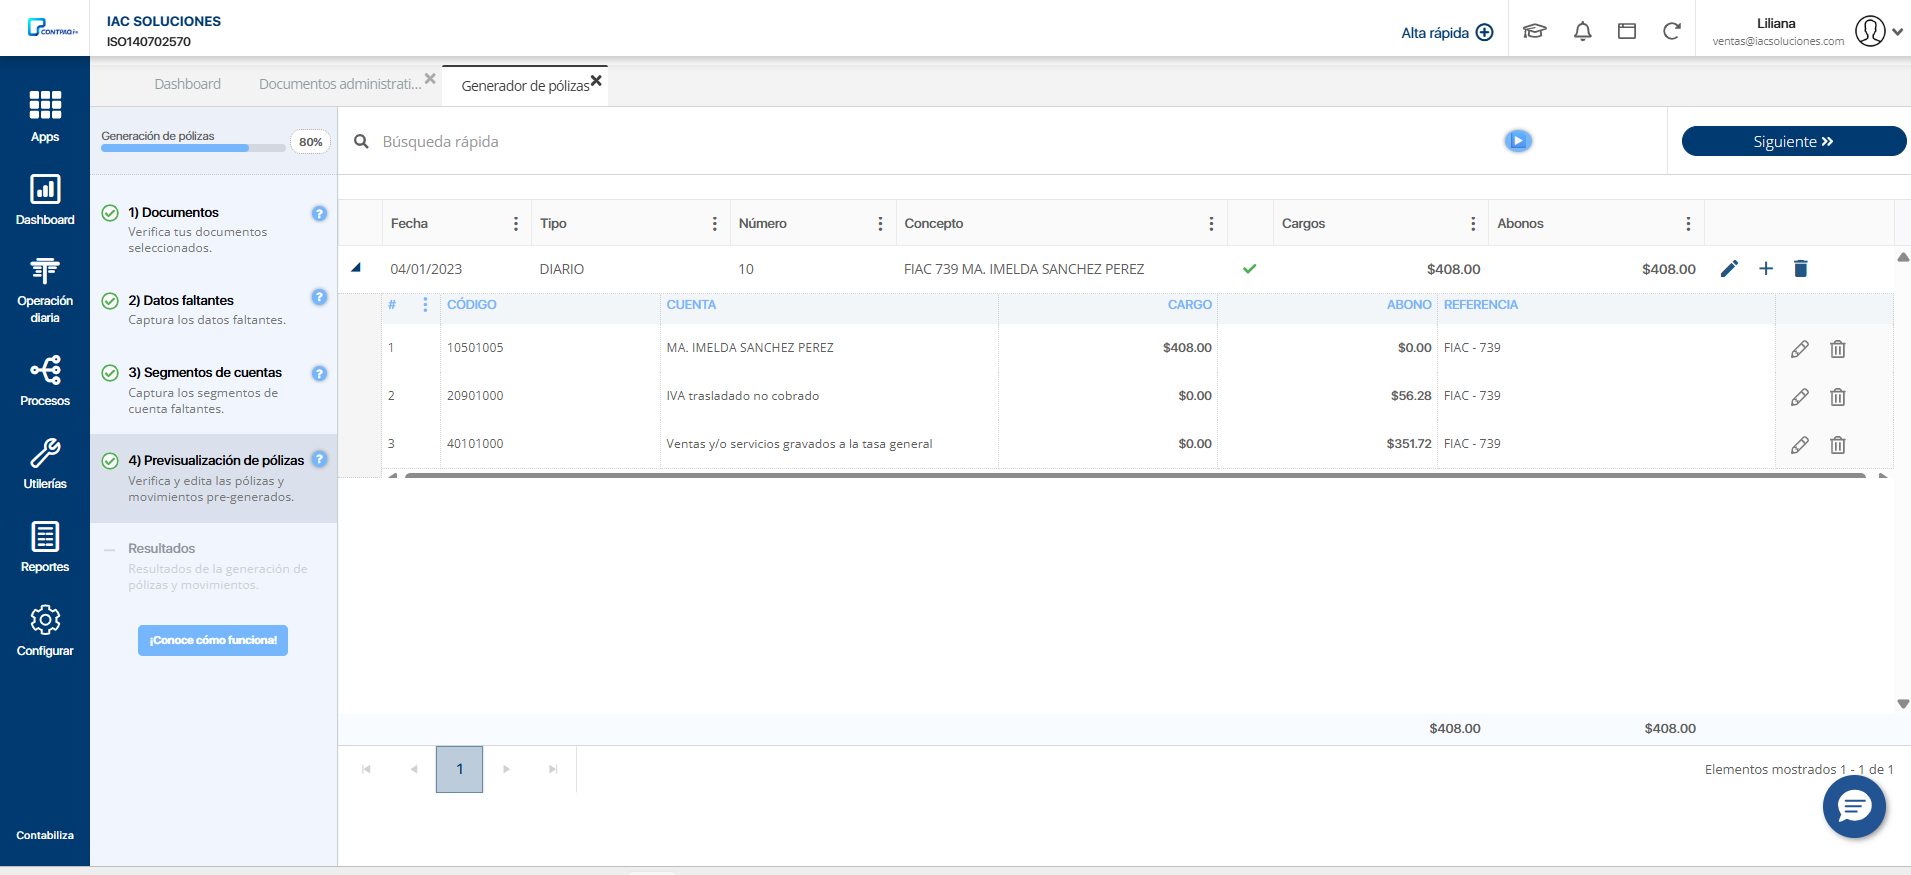Viewport: 1911px width, 875px height.
Task: Add movement with plus icon on póliza
Action: 1766,268
